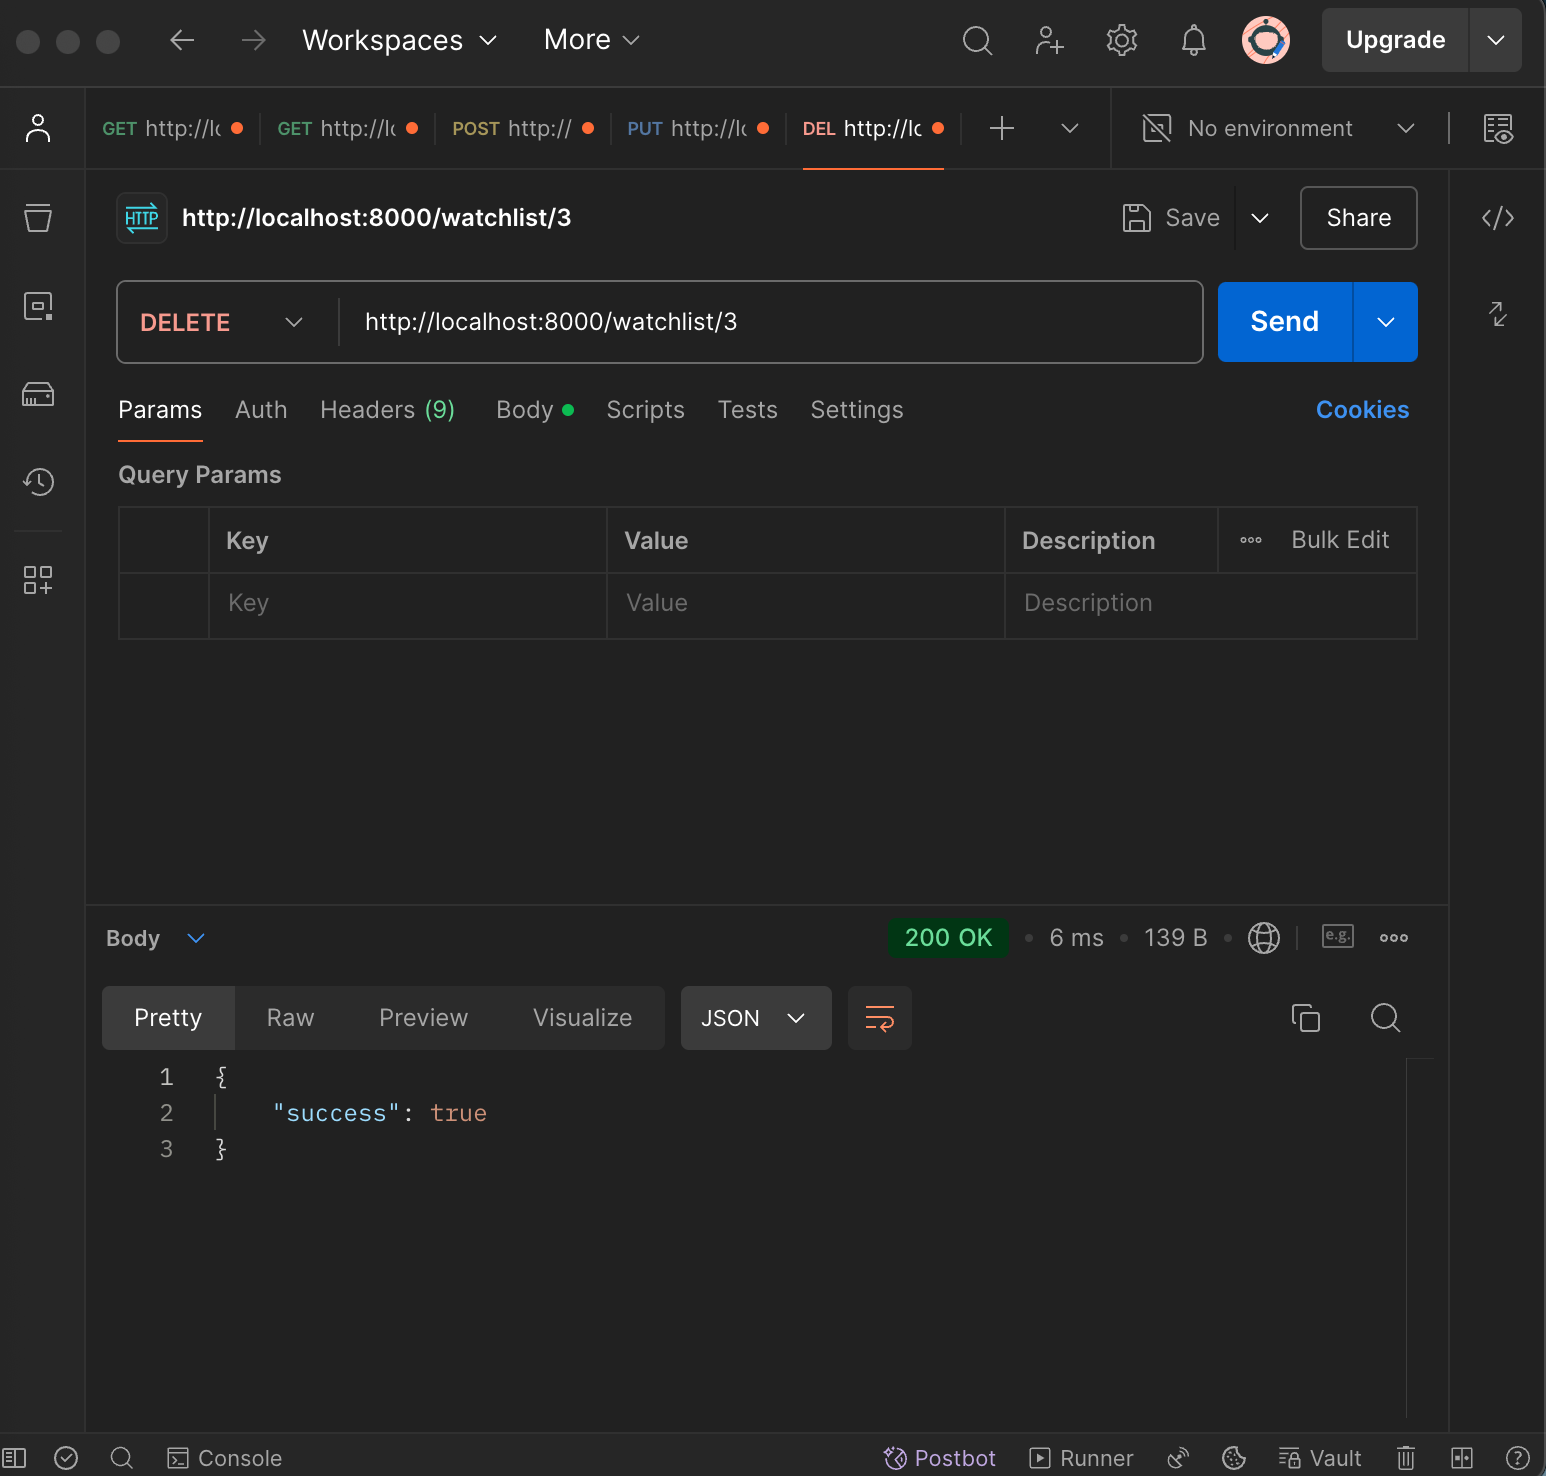Open the DELETE method dropdown
The image size is (1546, 1476).
[293, 322]
